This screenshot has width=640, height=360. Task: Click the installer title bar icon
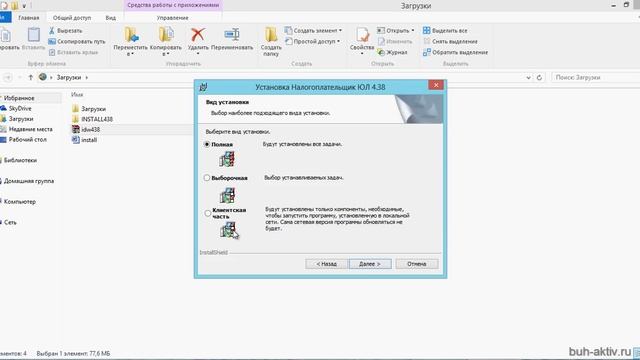[203, 87]
